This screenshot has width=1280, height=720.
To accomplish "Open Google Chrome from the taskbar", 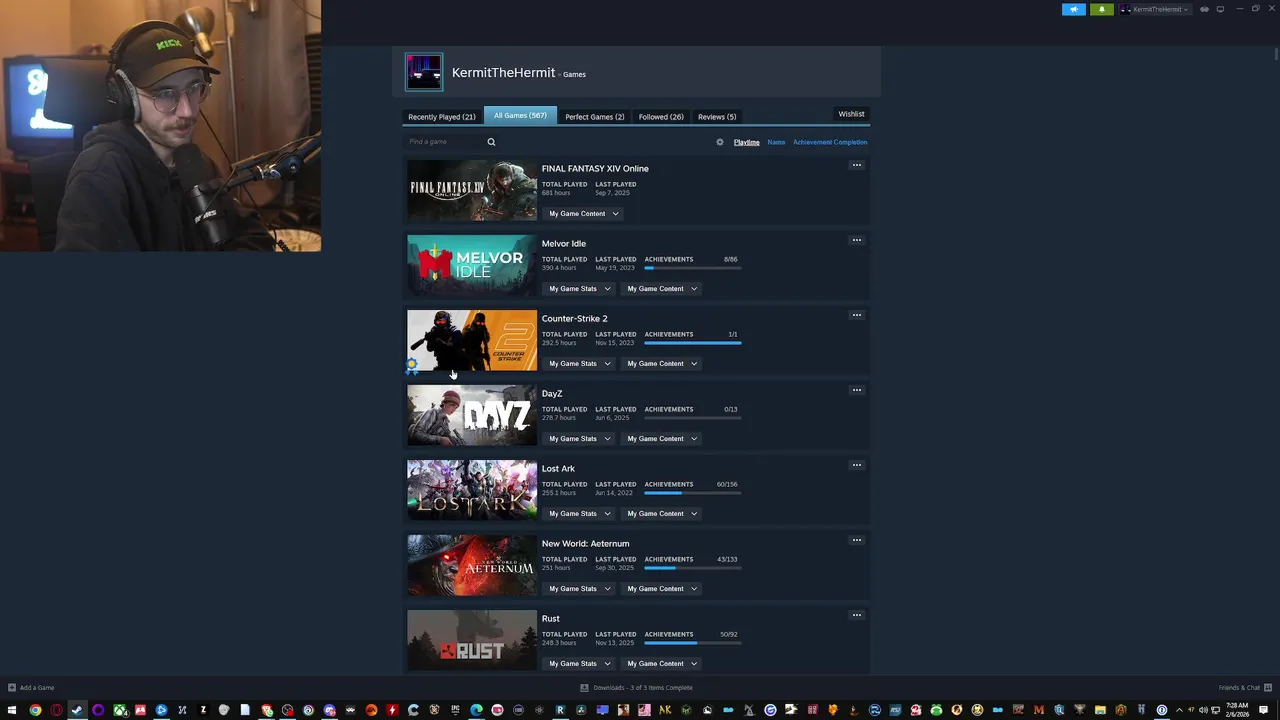I will (35, 710).
